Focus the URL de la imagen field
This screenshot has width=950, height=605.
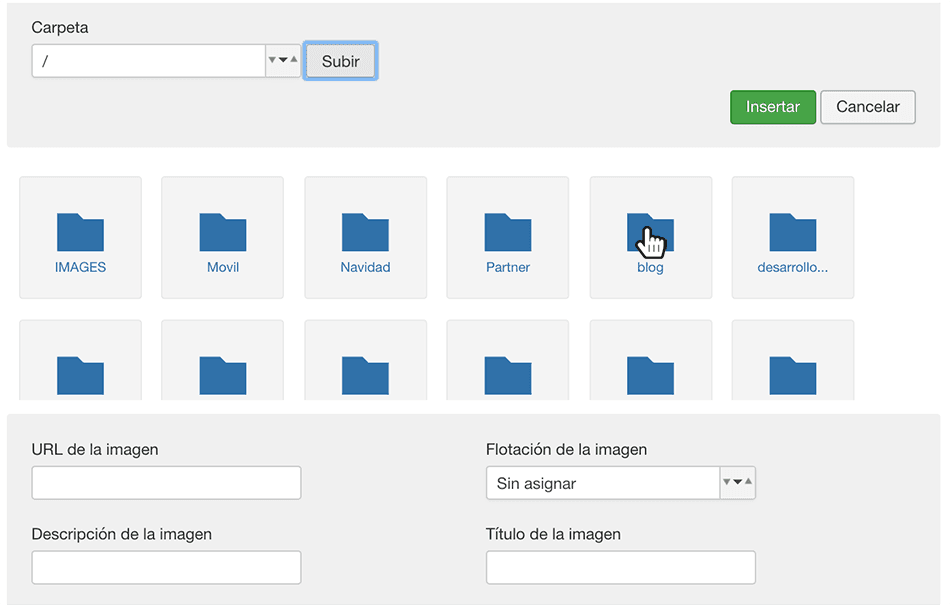pyautogui.click(x=166, y=483)
